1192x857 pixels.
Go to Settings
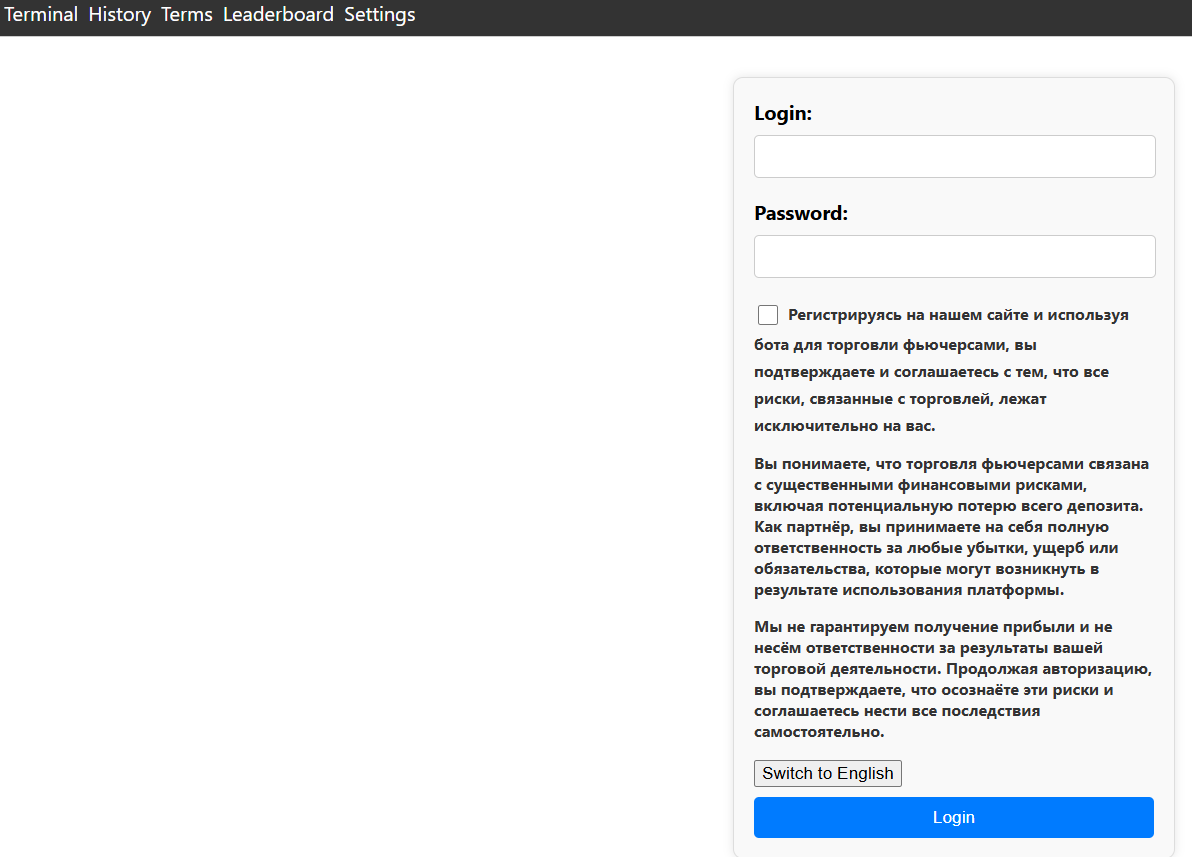(x=379, y=14)
